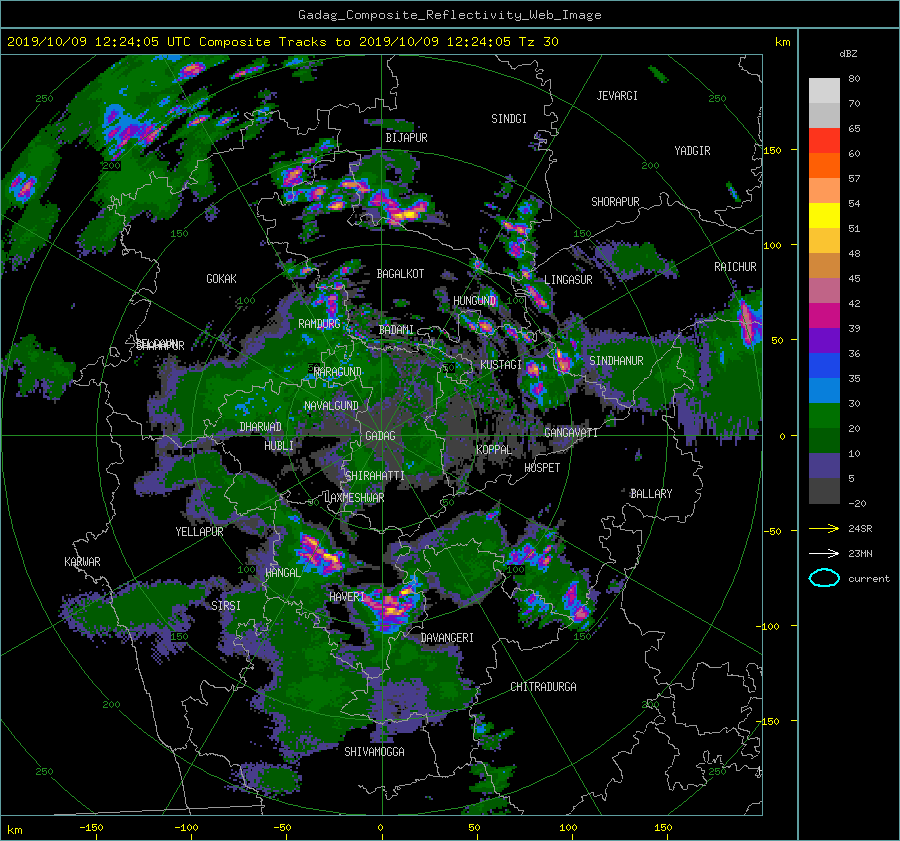Viewport: 900px width, 841px height.
Task: Click the Gadag Composite Reflectivity title
Action: pyautogui.click(x=449, y=15)
